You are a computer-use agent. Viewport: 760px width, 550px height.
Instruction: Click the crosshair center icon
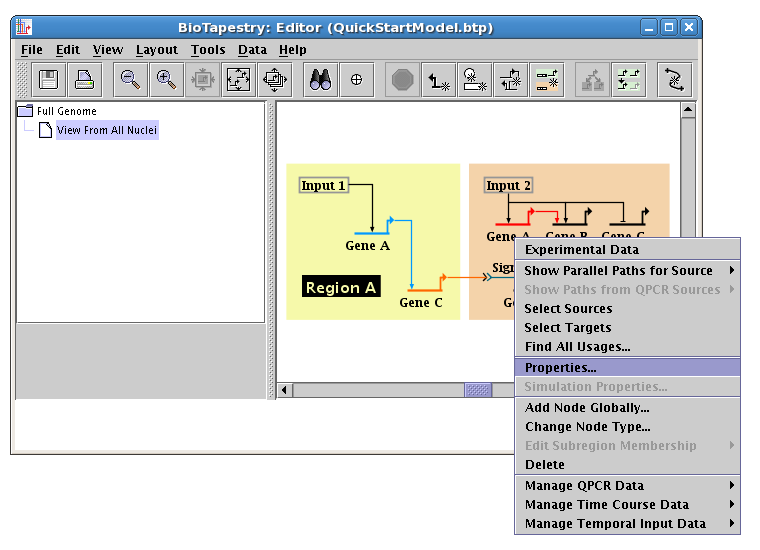[357, 80]
